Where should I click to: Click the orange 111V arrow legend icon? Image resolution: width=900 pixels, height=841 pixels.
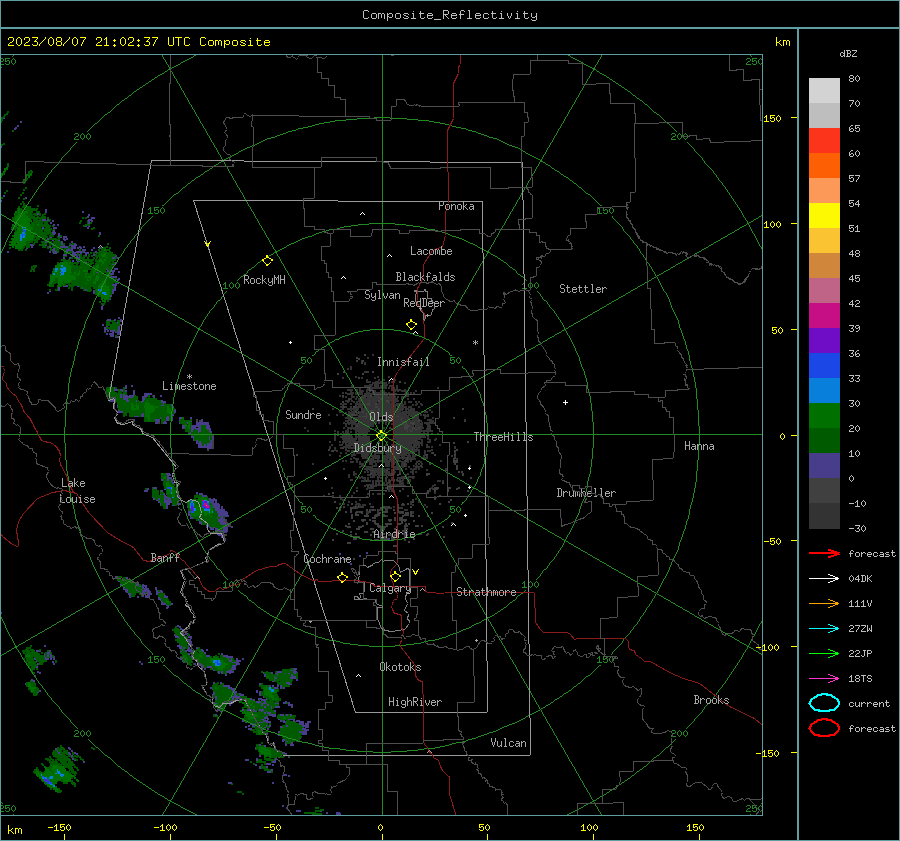[824, 603]
